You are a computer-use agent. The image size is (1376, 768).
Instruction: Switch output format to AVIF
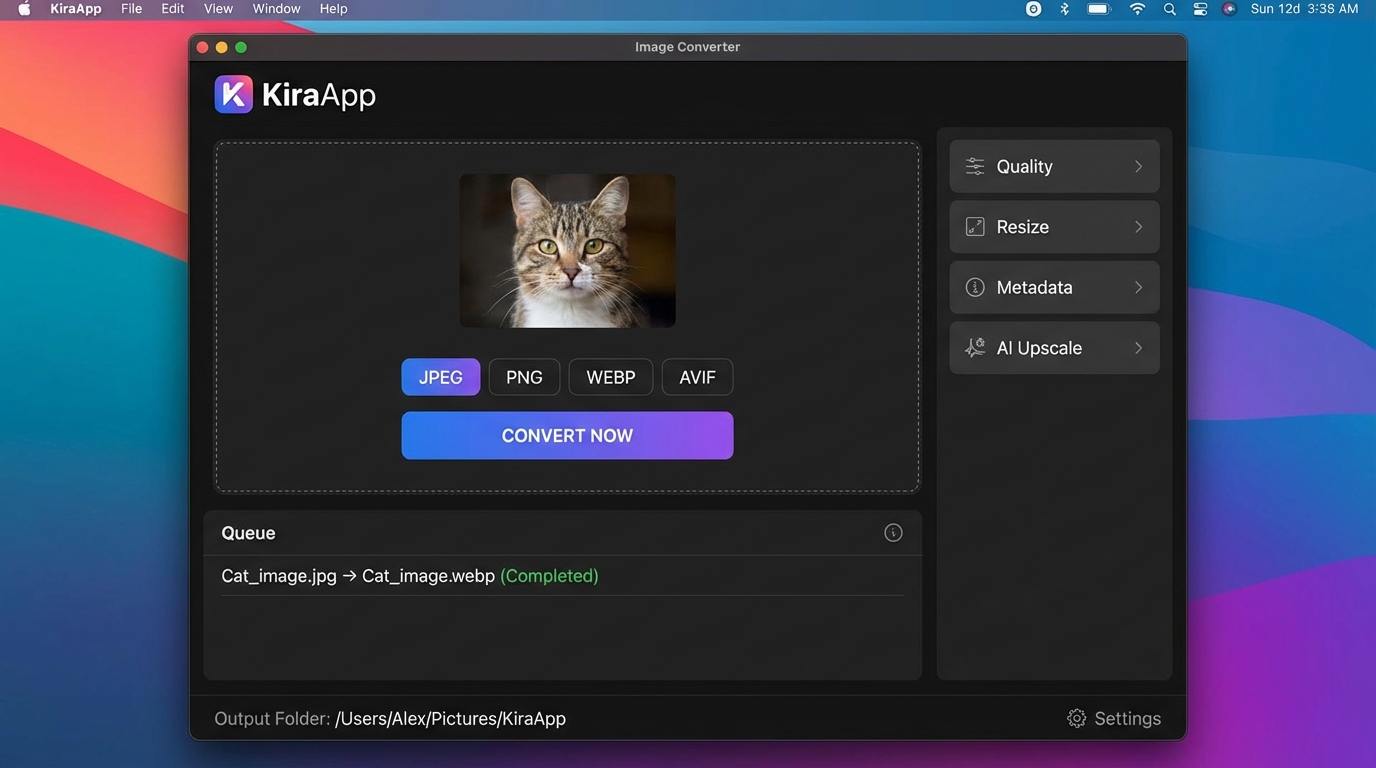(x=697, y=377)
